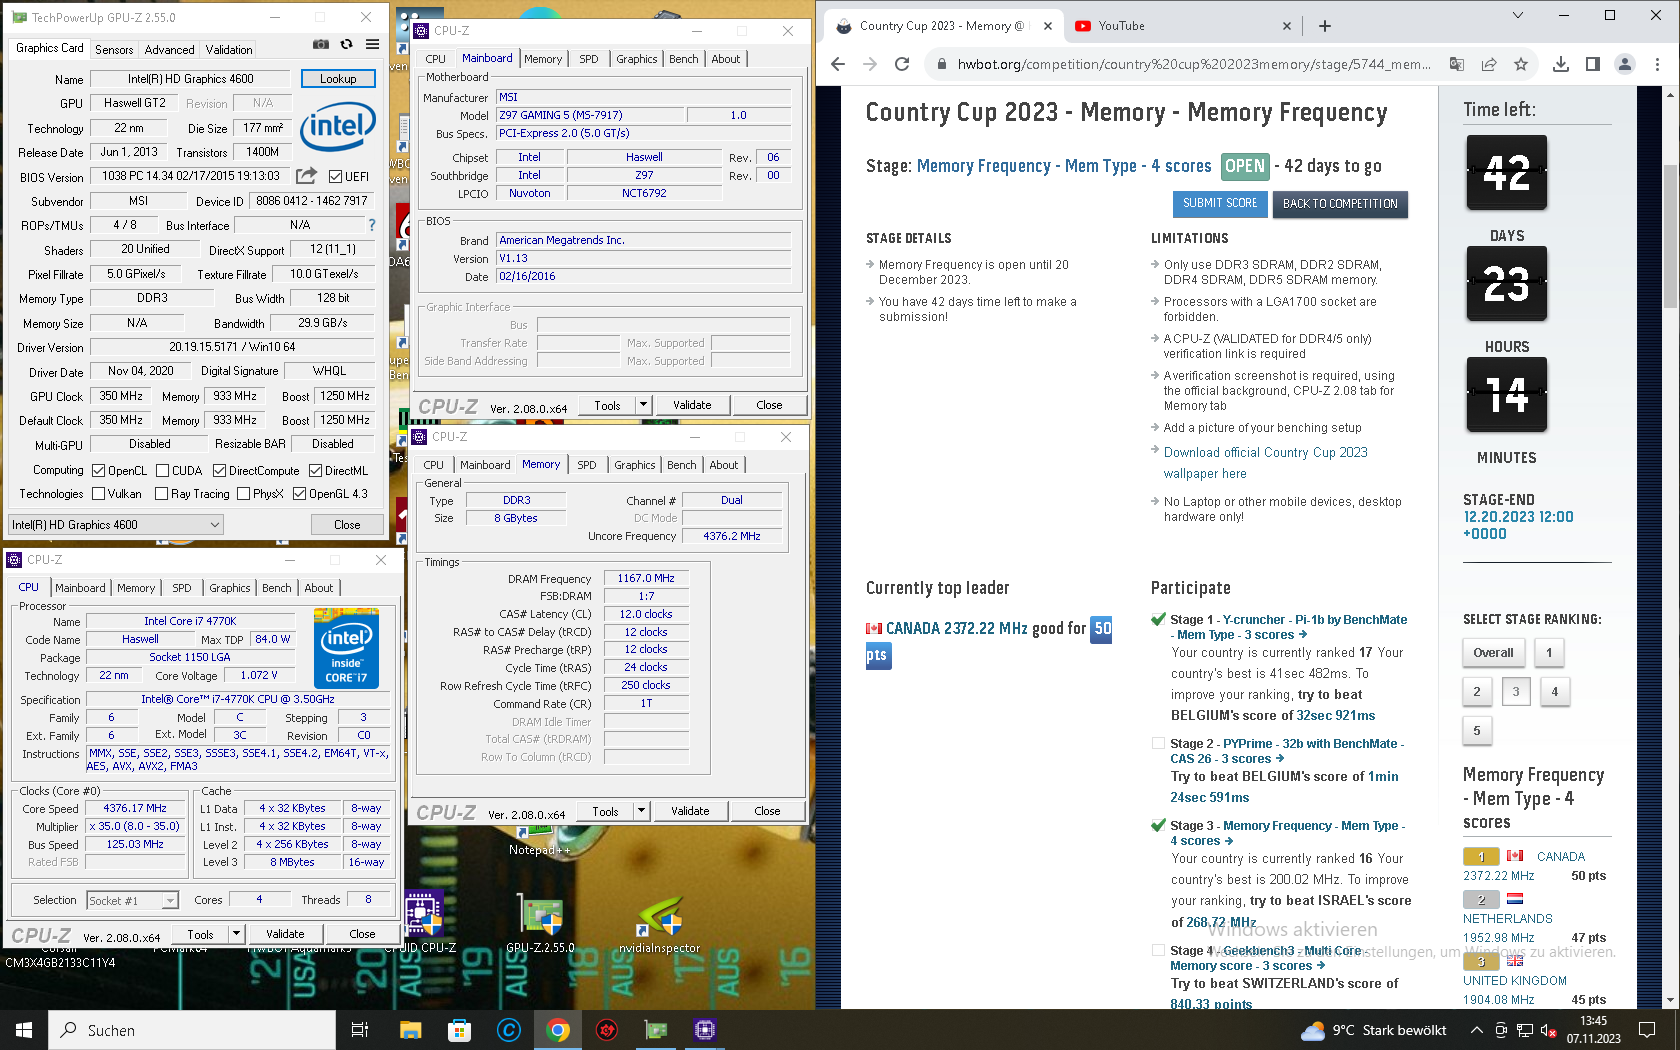This screenshot has height=1050, width=1680.
Task: Click the red gear taskbar icon
Action: click(x=607, y=1030)
